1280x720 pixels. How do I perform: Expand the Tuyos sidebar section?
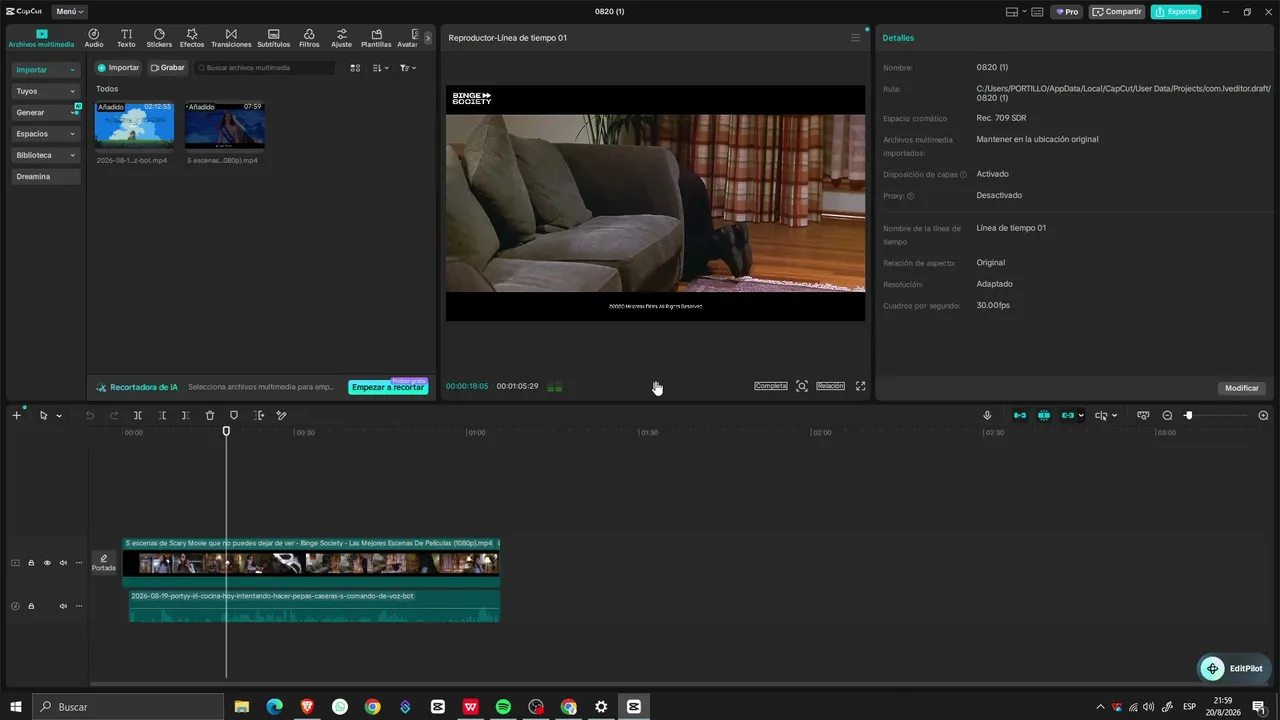[46, 91]
